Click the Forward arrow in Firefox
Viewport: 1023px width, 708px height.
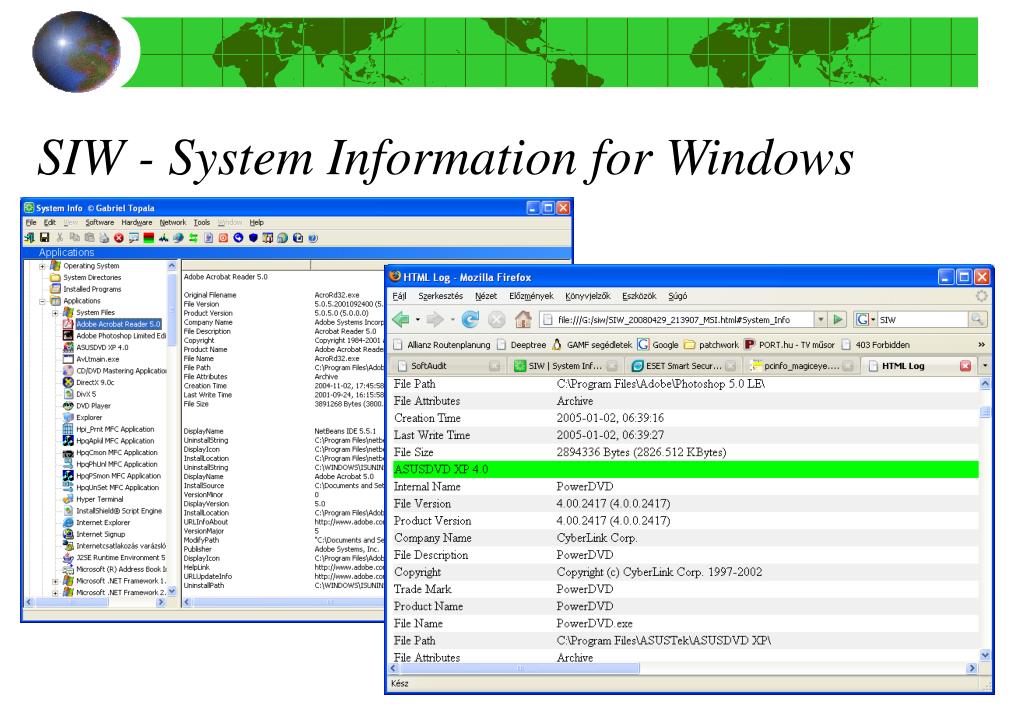(435, 320)
